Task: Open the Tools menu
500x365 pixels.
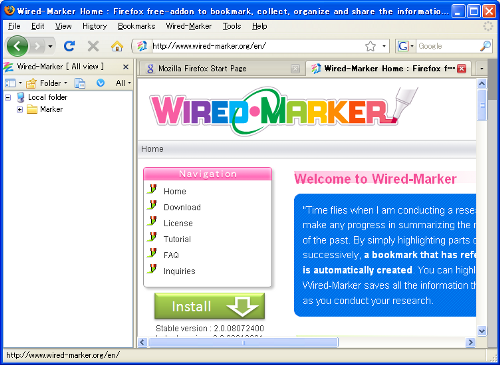Action: tap(232, 26)
